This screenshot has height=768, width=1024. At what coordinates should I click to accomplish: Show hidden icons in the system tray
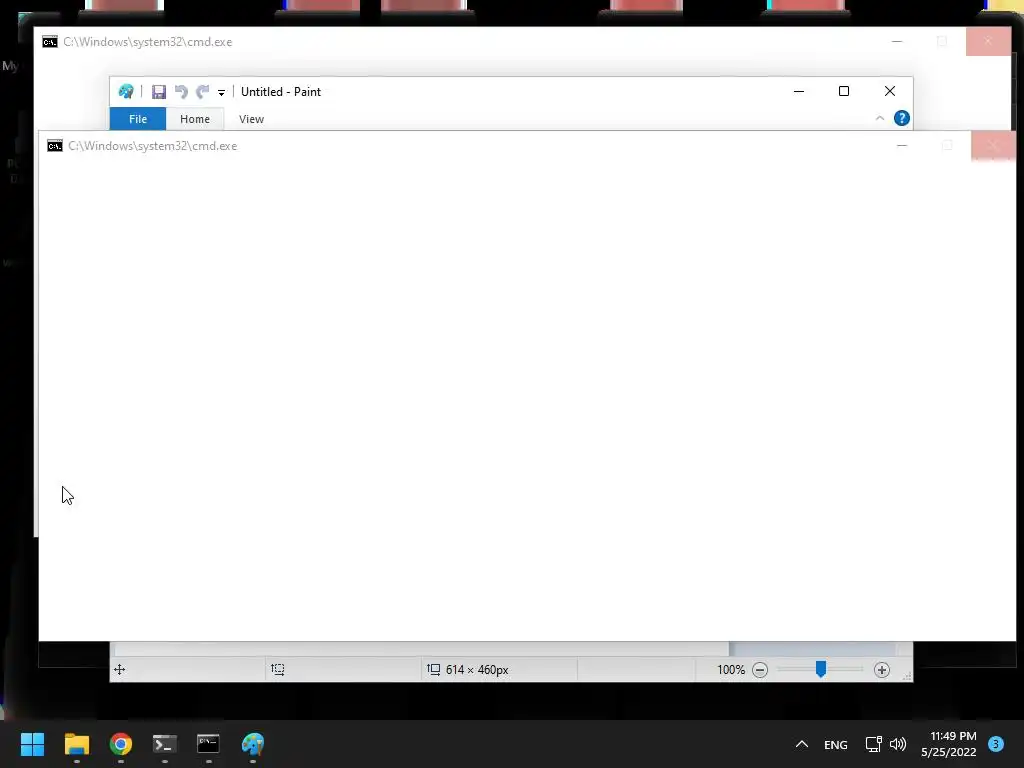pos(802,744)
